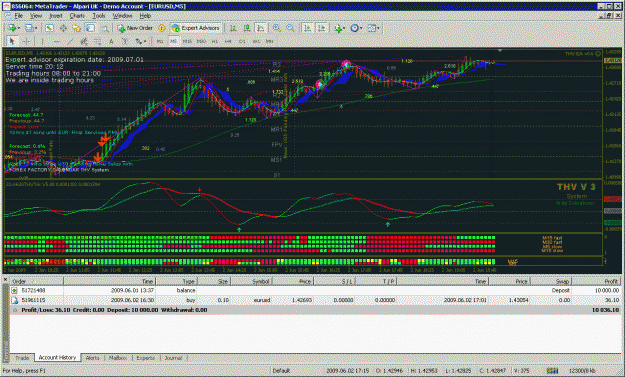Toggle the chart shift button

tap(321, 28)
